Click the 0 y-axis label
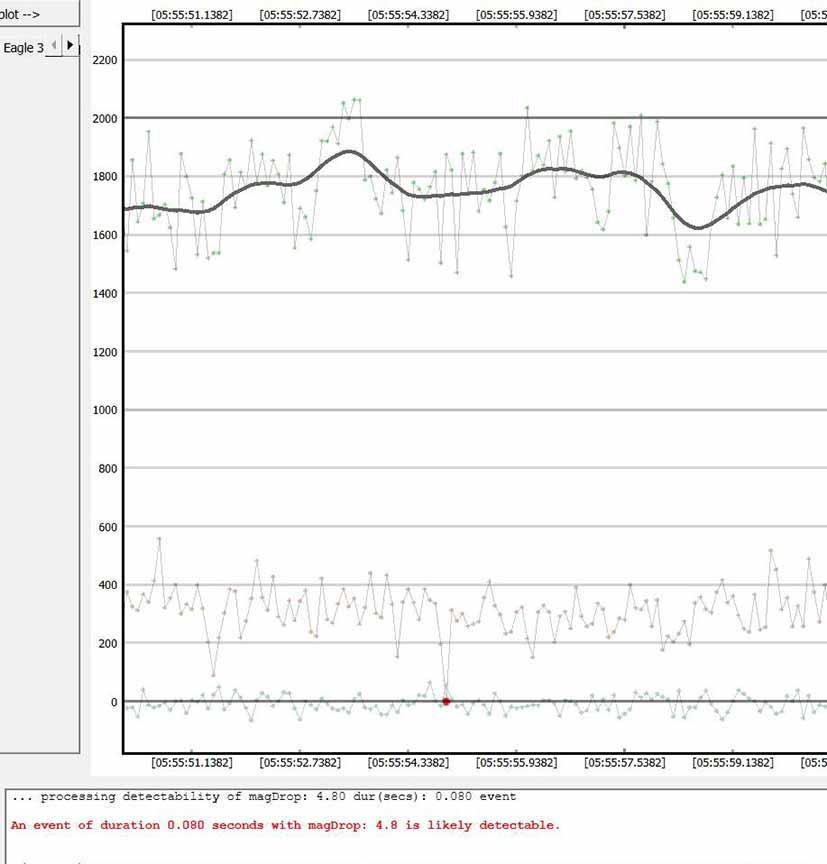Viewport: 827px width, 864px height. [x=113, y=702]
